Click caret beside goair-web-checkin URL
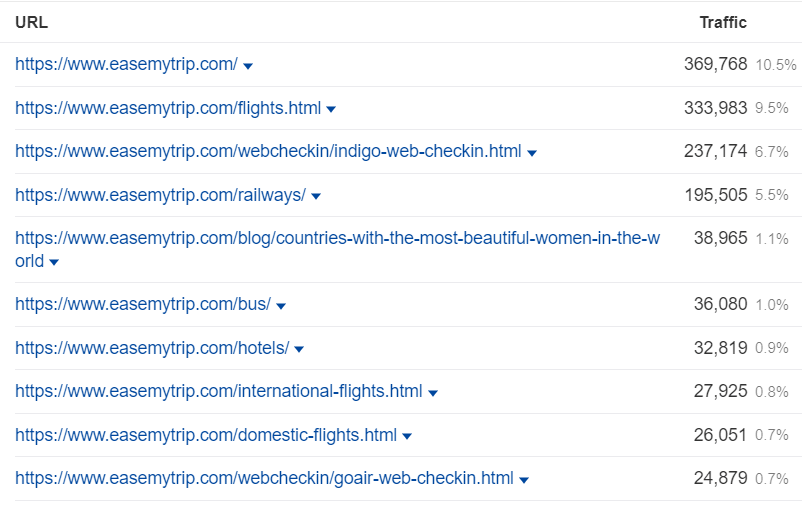802x510 pixels. (x=524, y=480)
